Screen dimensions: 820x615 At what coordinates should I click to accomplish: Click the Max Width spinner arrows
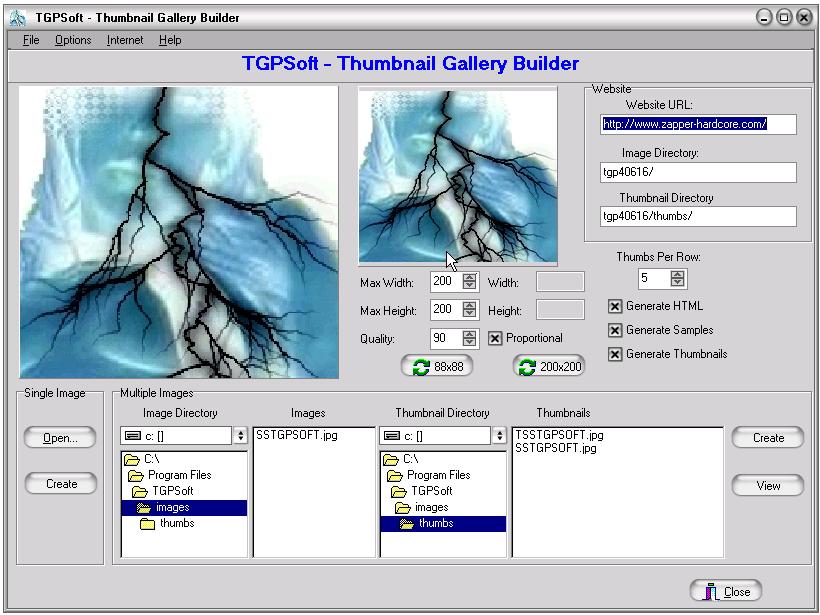pos(470,283)
